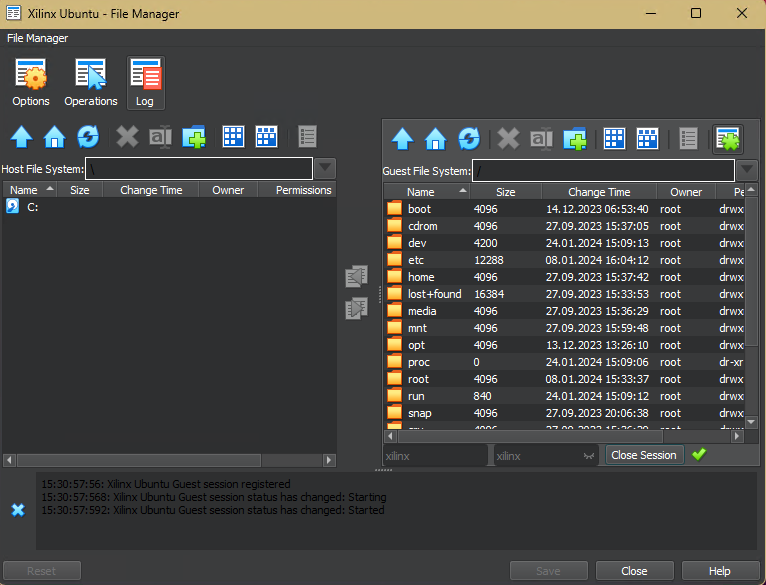Select all items in host pane
The height and width of the screenshot is (585, 766).
pyautogui.click(x=233, y=137)
